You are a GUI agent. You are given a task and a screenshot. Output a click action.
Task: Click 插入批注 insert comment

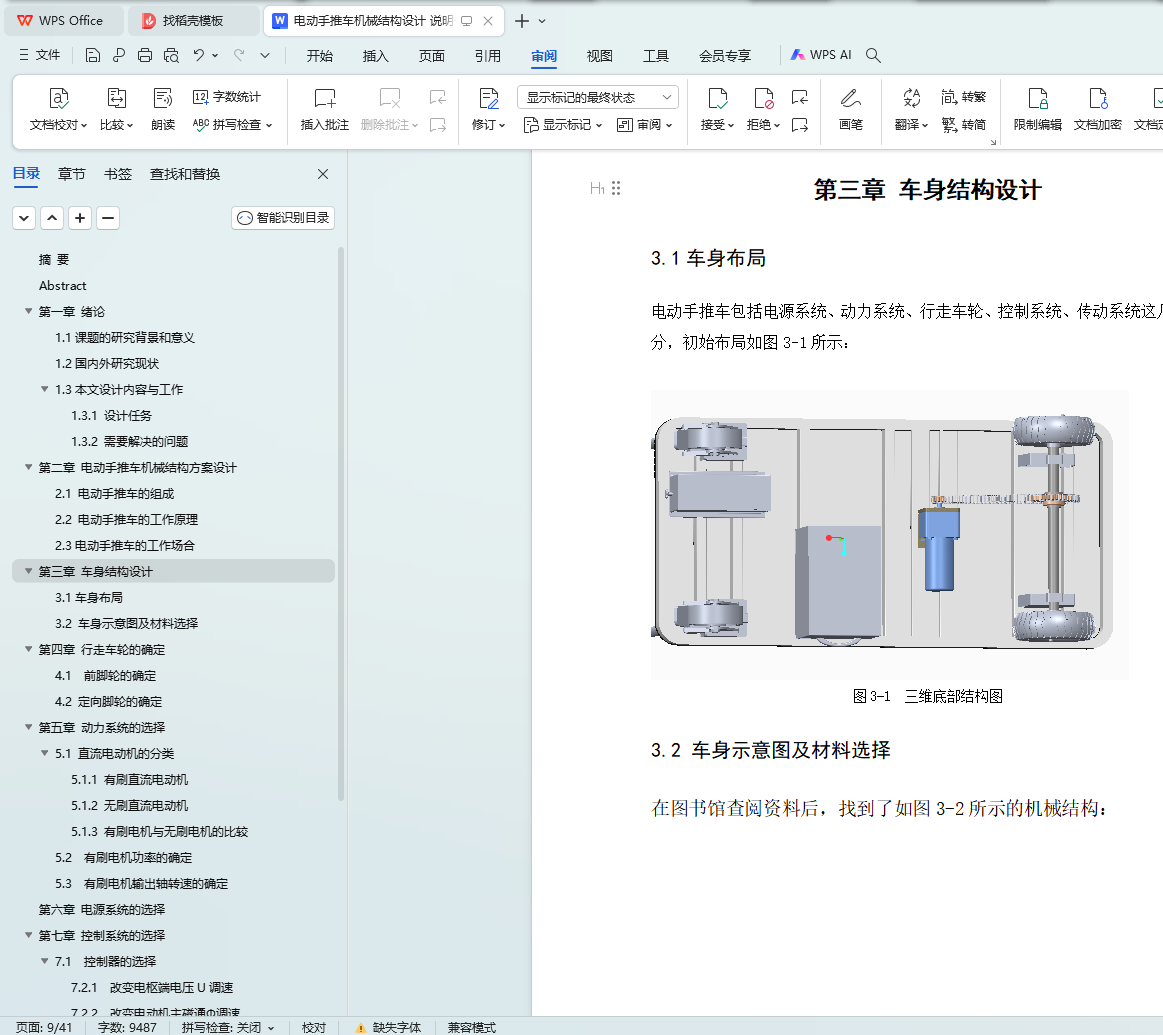(x=324, y=109)
